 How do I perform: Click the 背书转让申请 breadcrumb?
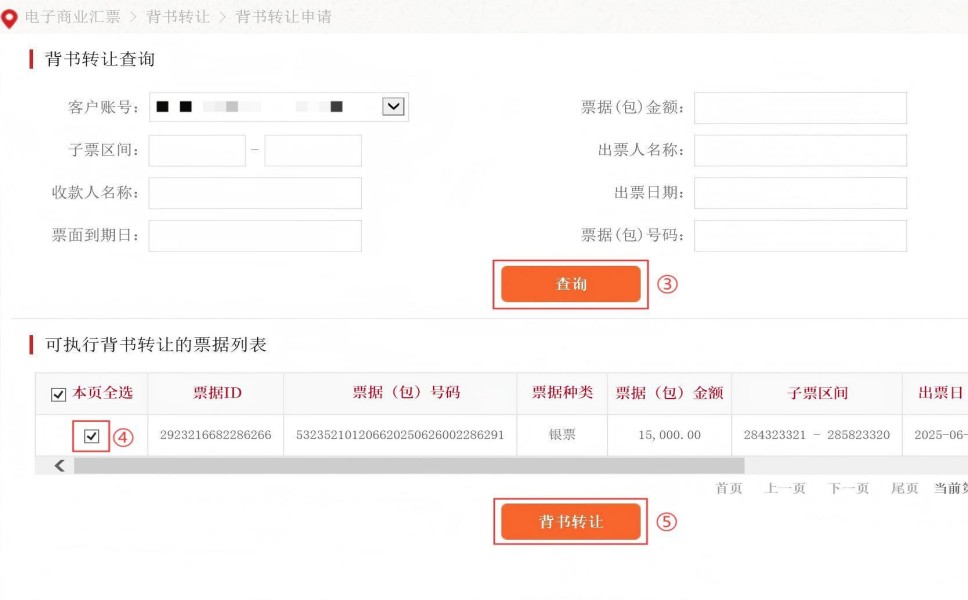[x=283, y=17]
